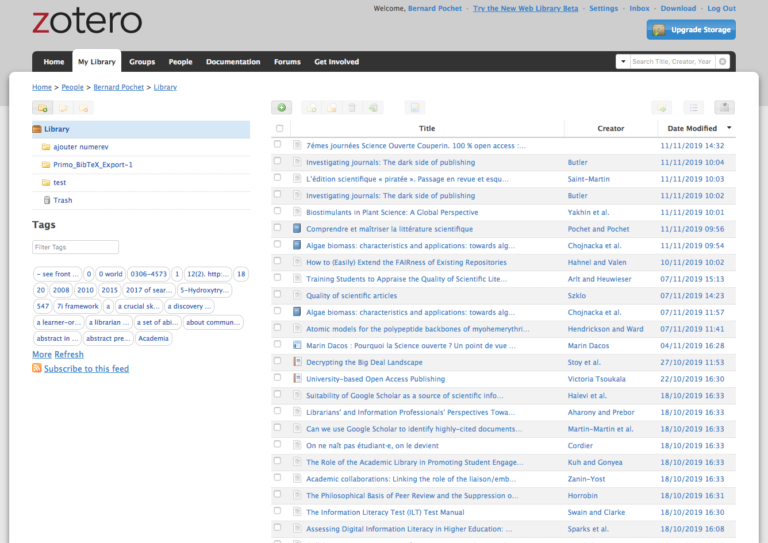The image size is (768, 543).
Task: Check the box for 7émes journées Science Ouverte
Action: pos(278,144)
